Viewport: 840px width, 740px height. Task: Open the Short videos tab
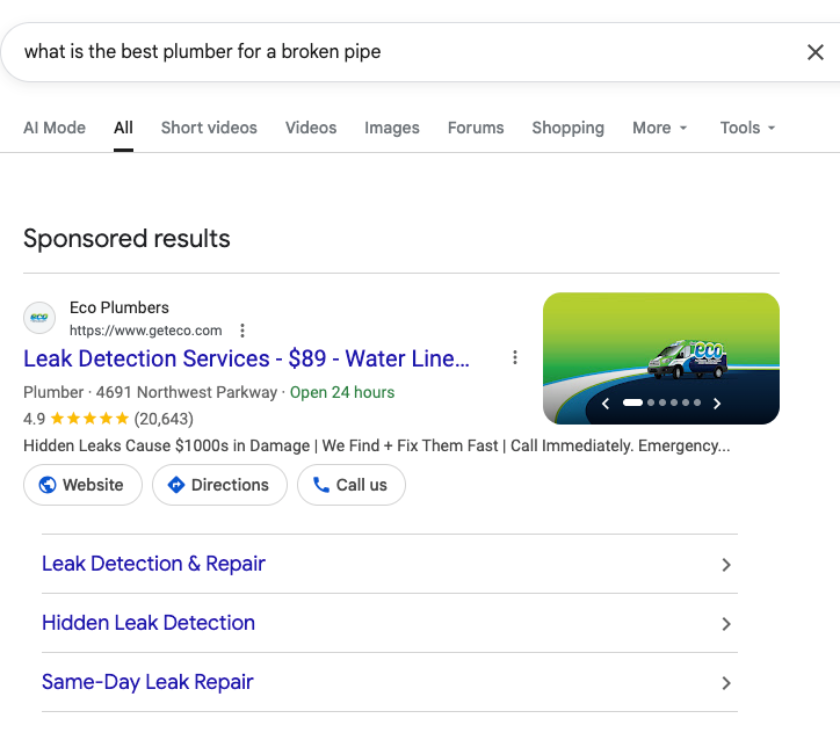point(209,128)
